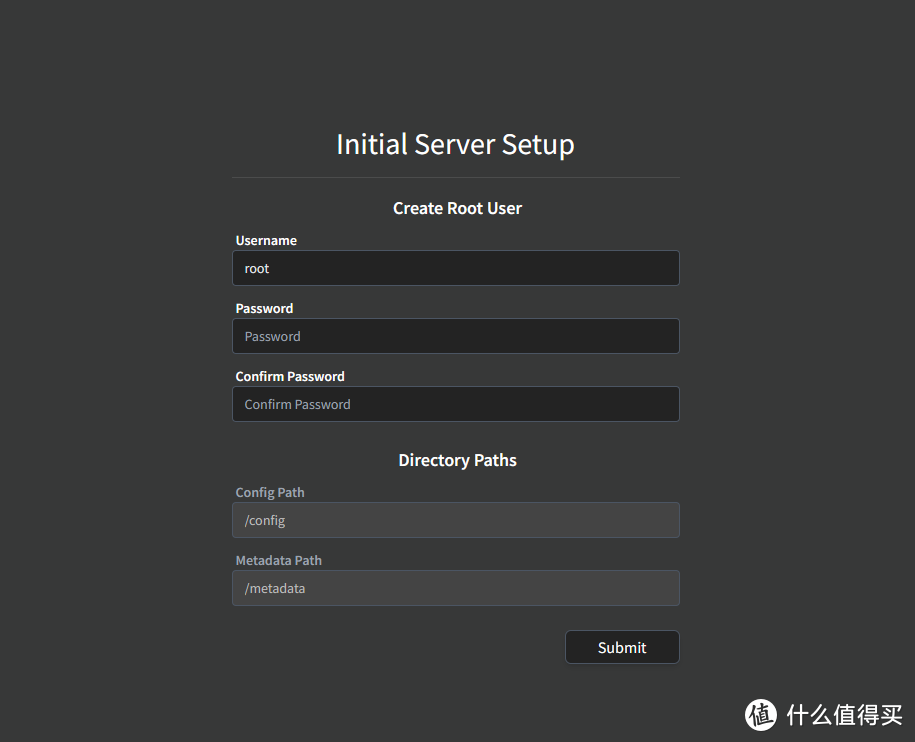915x742 pixels.
Task: Click the Metadata Path label
Action: 278,560
